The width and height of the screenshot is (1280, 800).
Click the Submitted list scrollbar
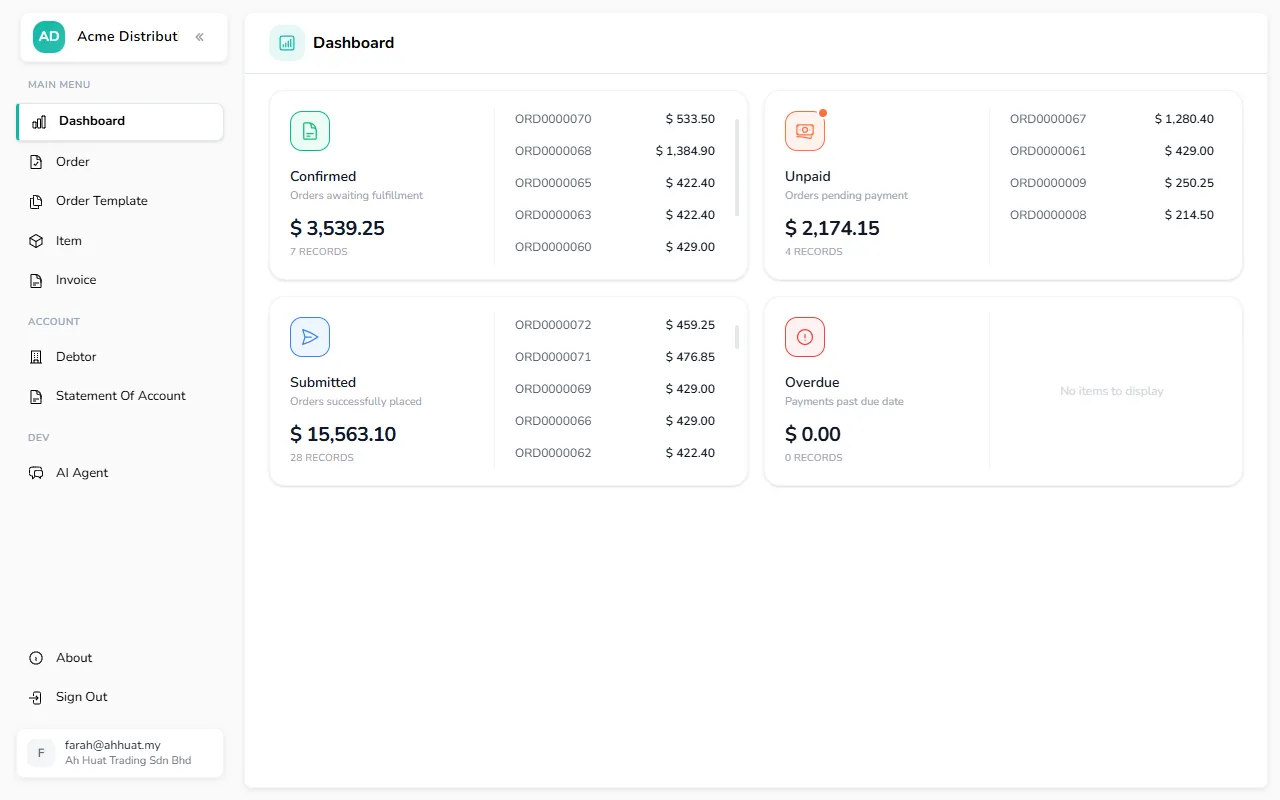click(x=737, y=337)
